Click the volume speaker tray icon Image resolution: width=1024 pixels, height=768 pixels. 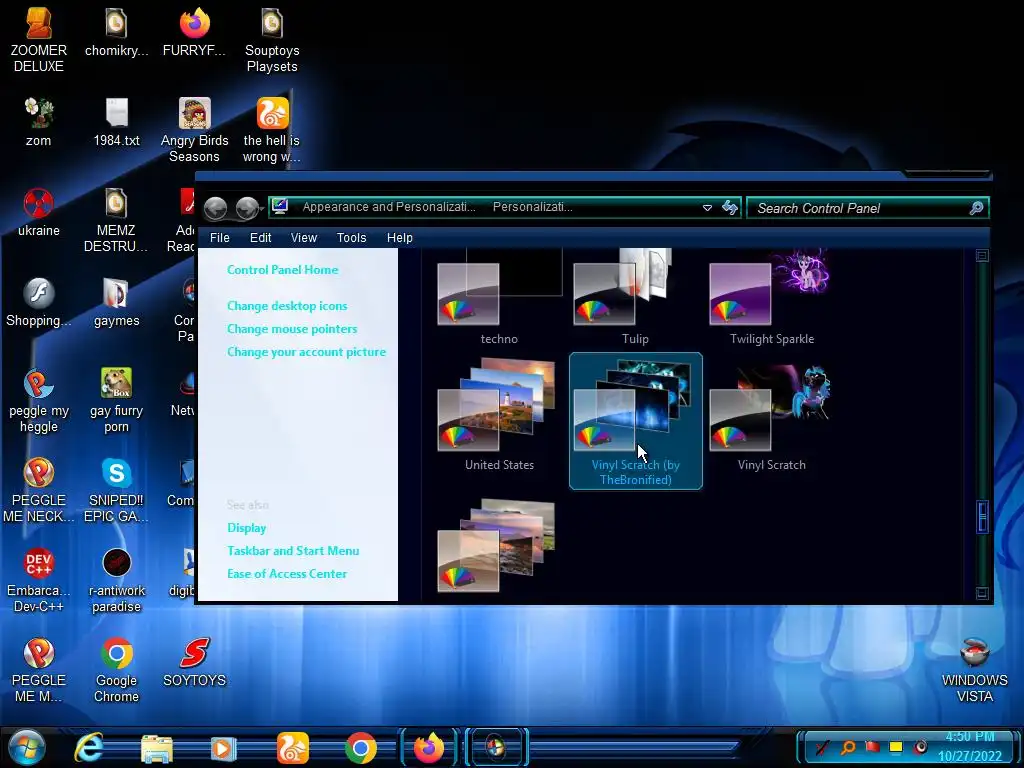tap(920, 746)
